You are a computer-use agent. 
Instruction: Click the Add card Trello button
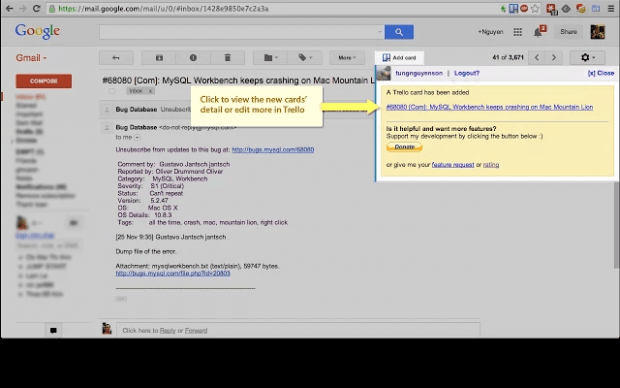(x=399, y=58)
